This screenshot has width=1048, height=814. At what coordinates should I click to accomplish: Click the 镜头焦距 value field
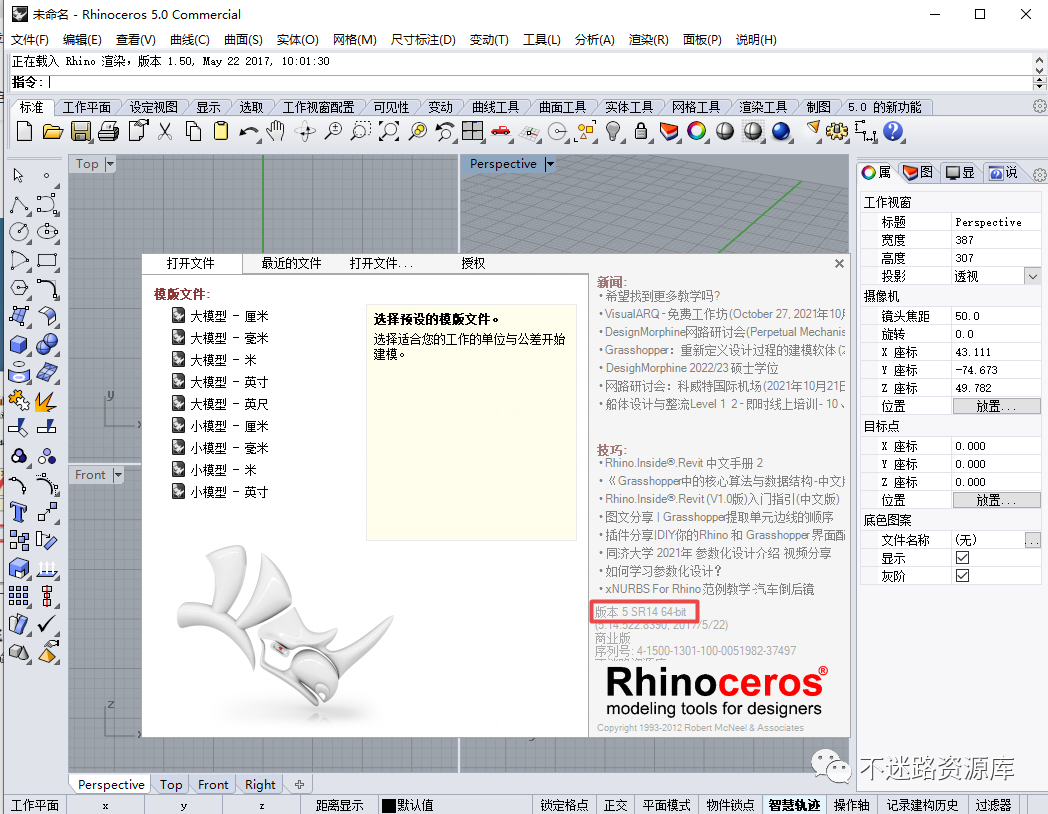coord(996,316)
